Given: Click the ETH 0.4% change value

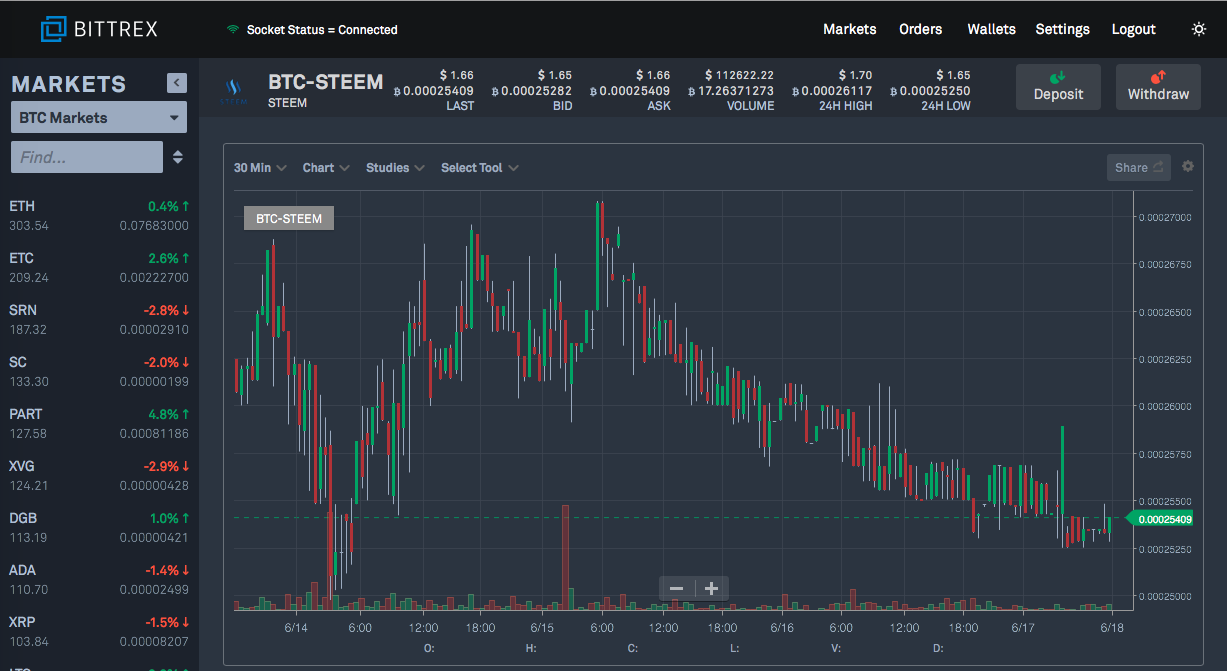Looking at the screenshot, I should tap(168, 206).
